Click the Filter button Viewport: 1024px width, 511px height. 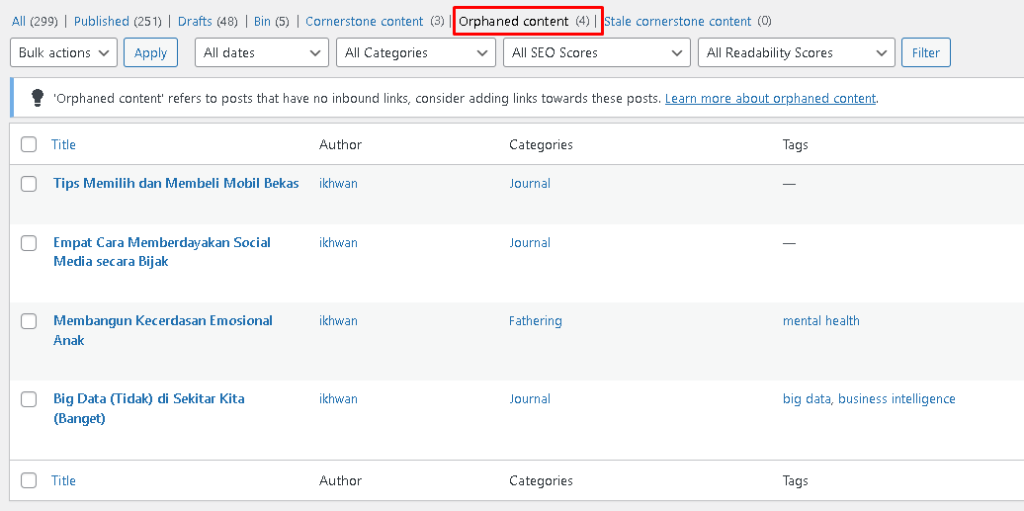926,53
